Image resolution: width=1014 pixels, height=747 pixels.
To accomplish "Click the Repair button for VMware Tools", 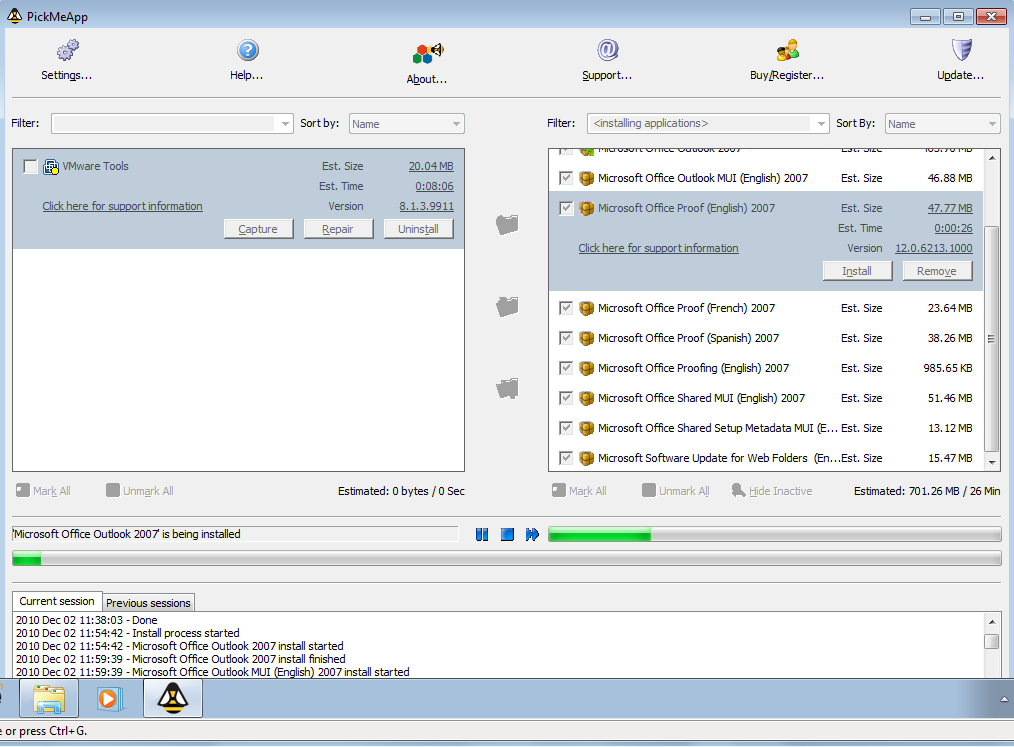I will (338, 229).
